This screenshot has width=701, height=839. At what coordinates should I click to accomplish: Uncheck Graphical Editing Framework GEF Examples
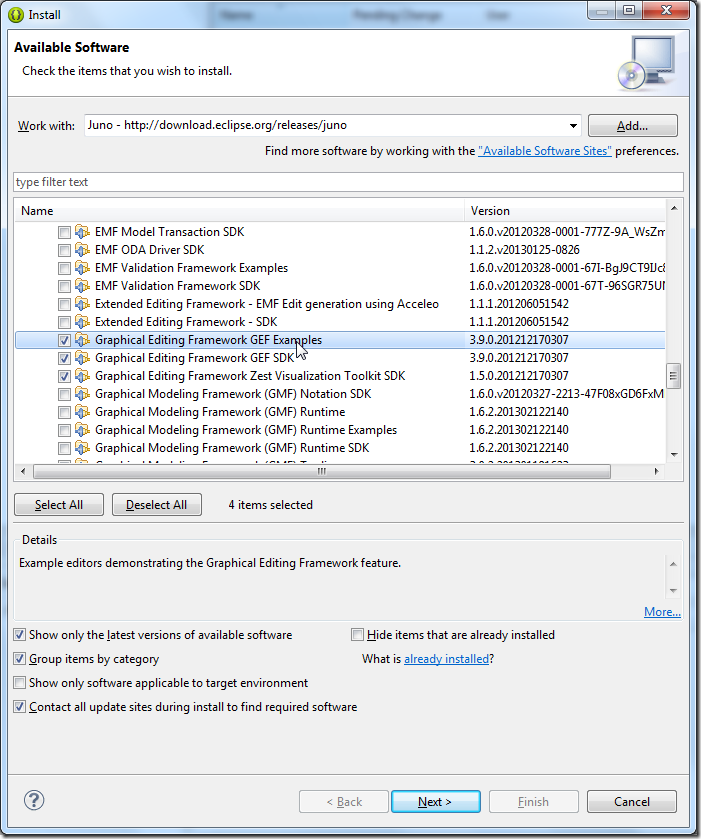click(64, 340)
